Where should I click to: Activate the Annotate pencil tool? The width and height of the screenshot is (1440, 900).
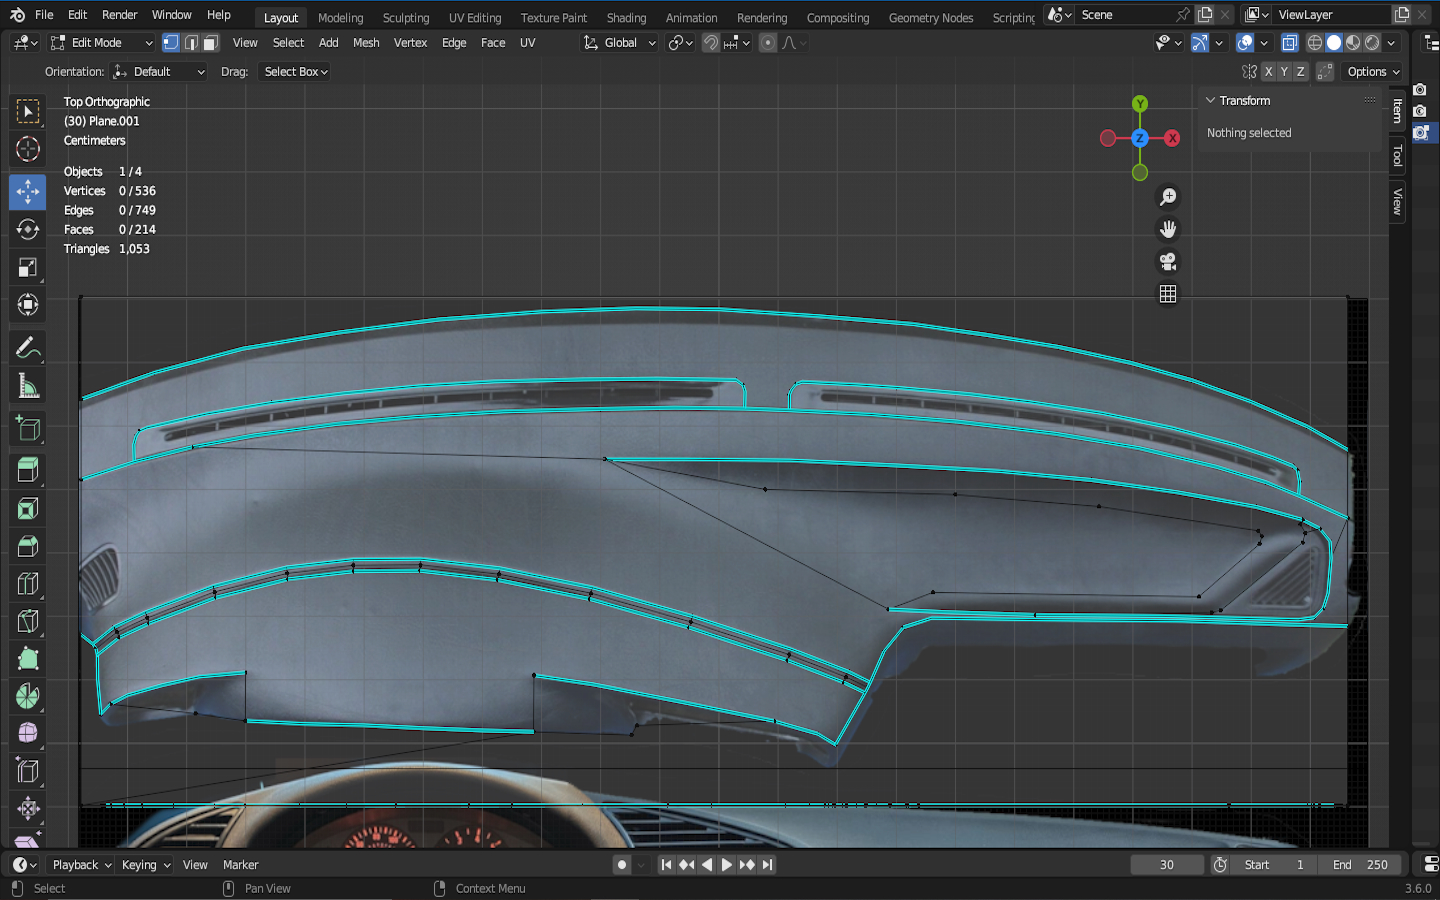point(27,347)
